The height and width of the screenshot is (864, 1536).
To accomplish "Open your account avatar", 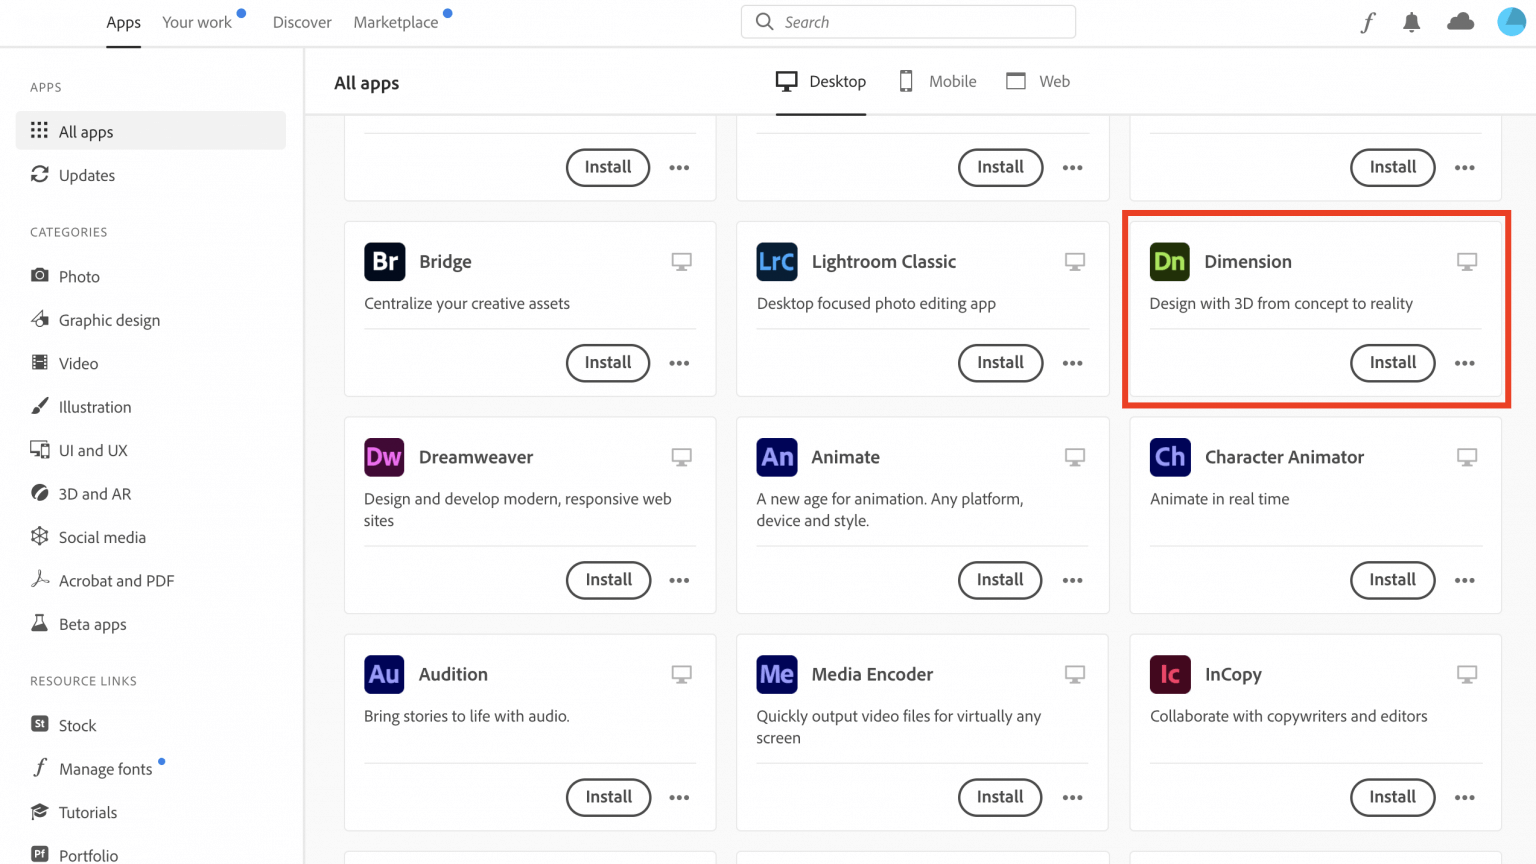I will pyautogui.click(x=1511, y=21).
